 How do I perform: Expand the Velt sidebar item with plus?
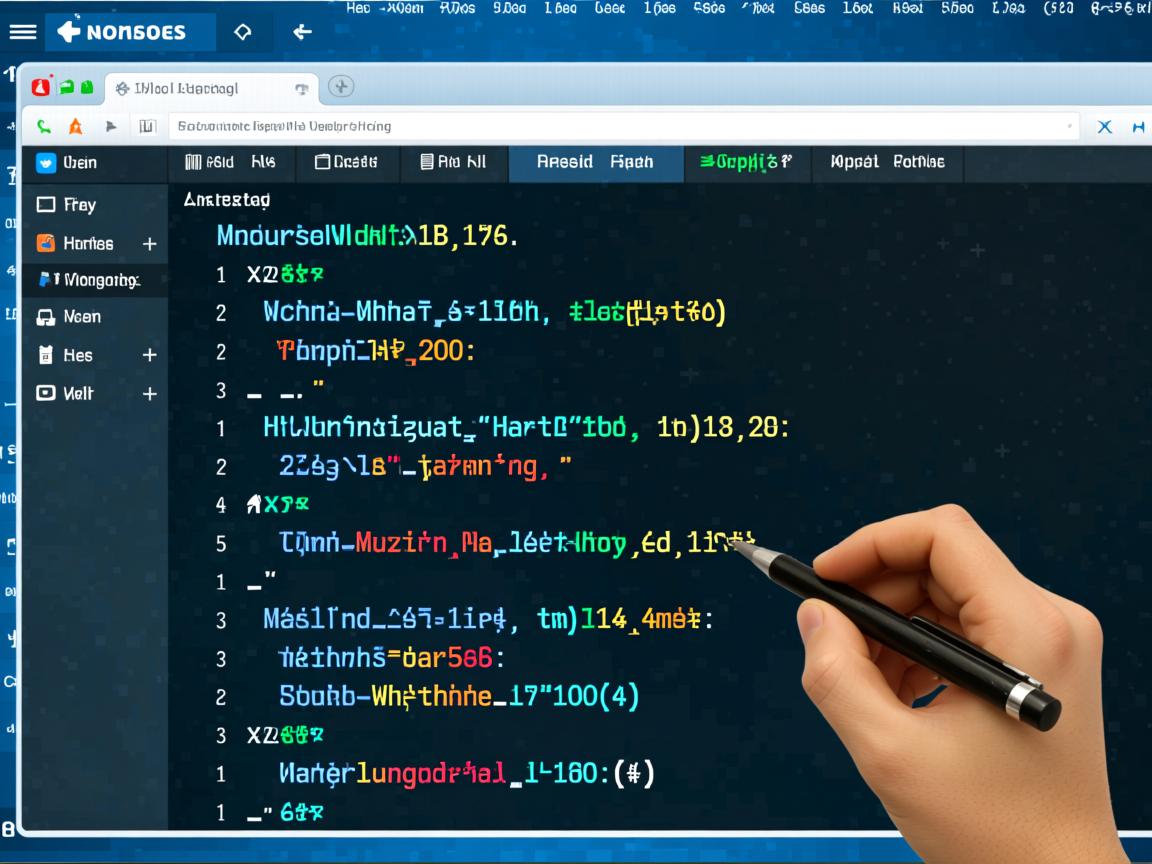click(149, 394)
